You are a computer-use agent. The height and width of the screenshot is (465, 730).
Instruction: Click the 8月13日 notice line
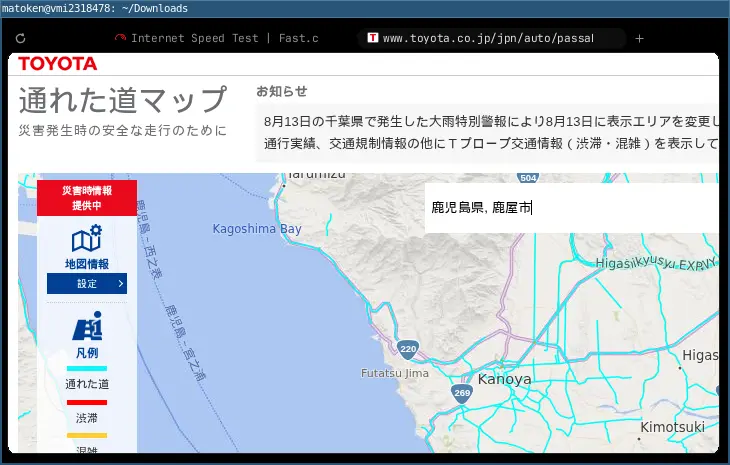point(491,121)
